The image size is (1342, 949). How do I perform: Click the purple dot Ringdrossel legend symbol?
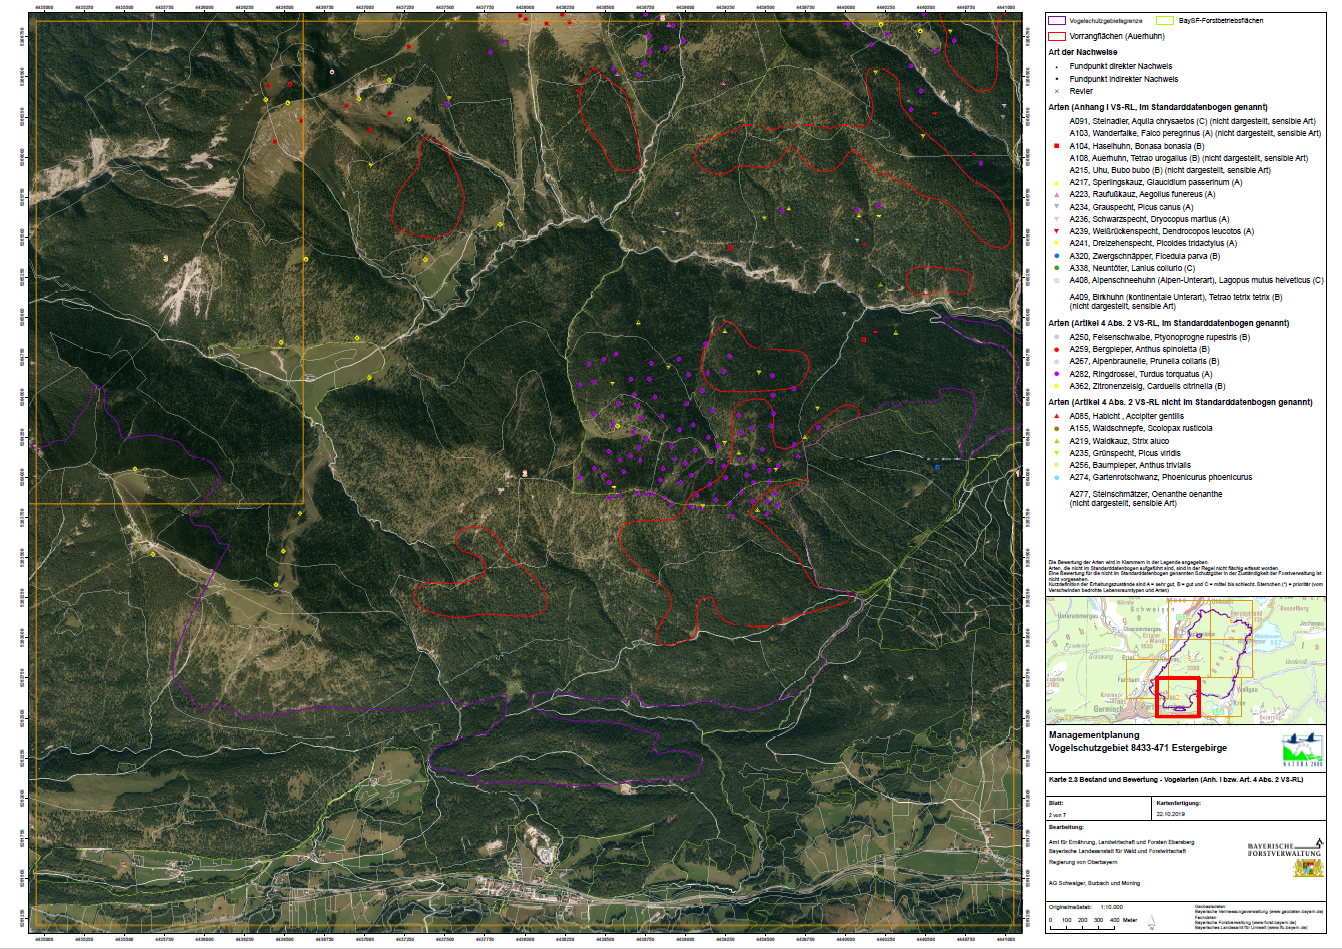pos(1057,374)
